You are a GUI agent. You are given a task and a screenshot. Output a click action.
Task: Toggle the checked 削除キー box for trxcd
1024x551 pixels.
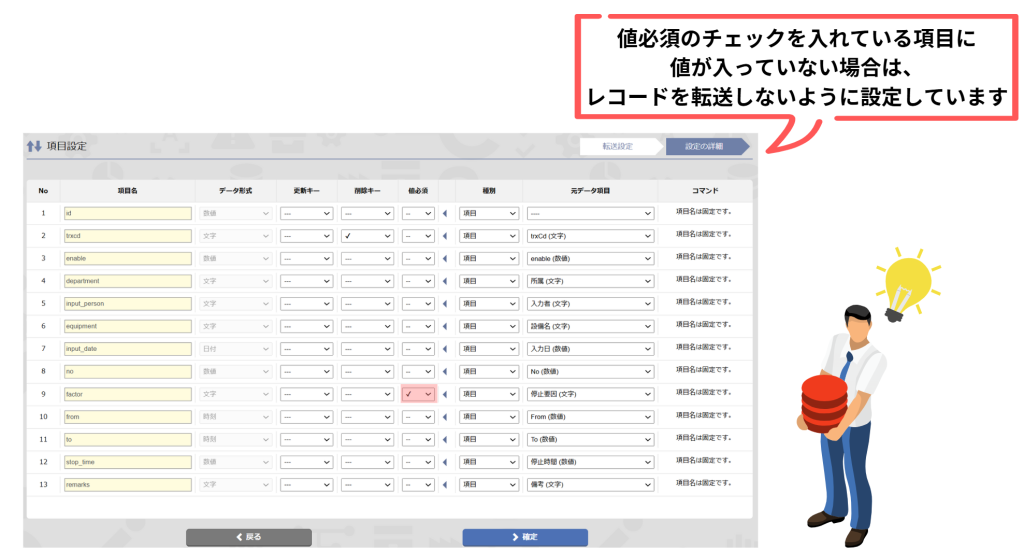click(x=367, y=236)
